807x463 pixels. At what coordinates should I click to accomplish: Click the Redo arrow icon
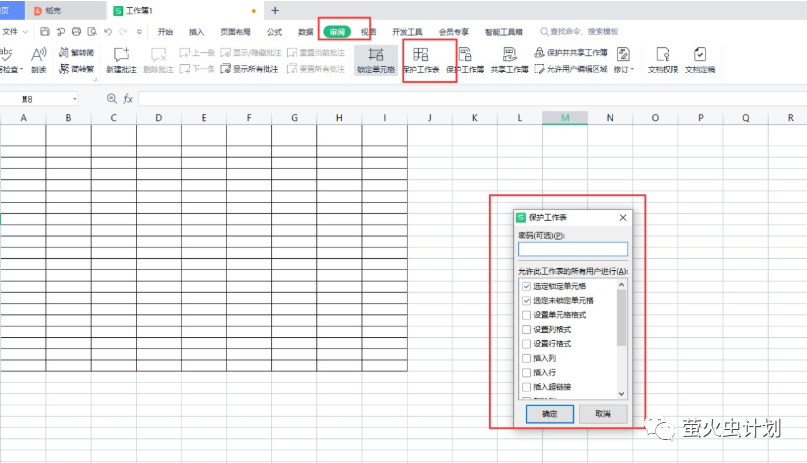click(x=123, y=32)
